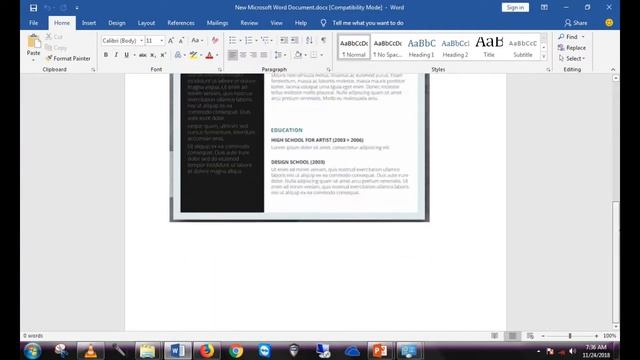Zoom in using the plus button
640x360 pixels.
click(x=596, y=336)
